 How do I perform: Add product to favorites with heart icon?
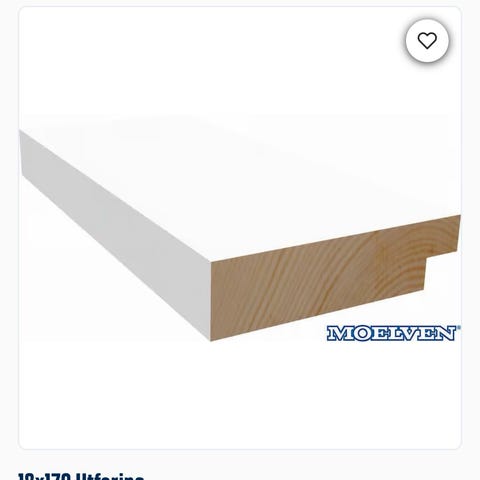pos(427,41)
